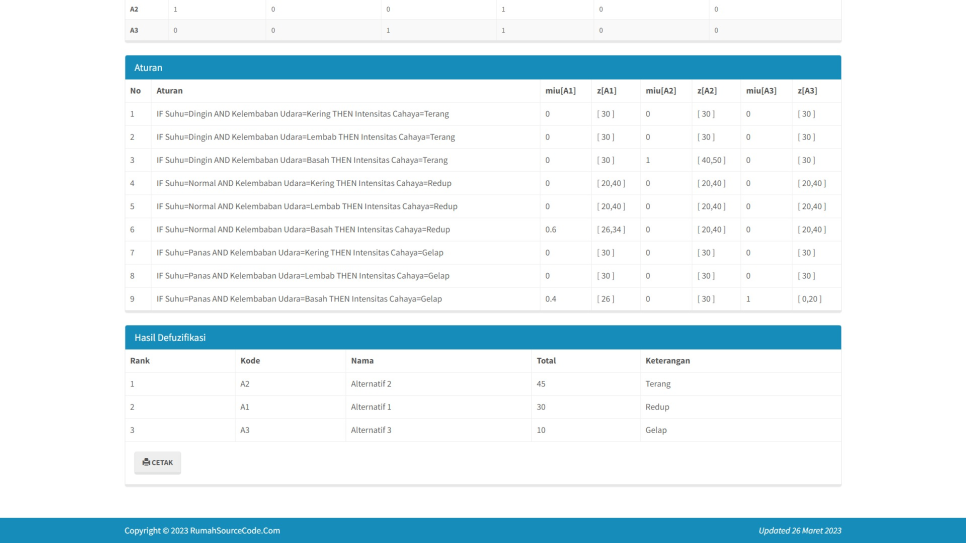Click the total value 45
966x543 pixels.
(x=541, y=384)
